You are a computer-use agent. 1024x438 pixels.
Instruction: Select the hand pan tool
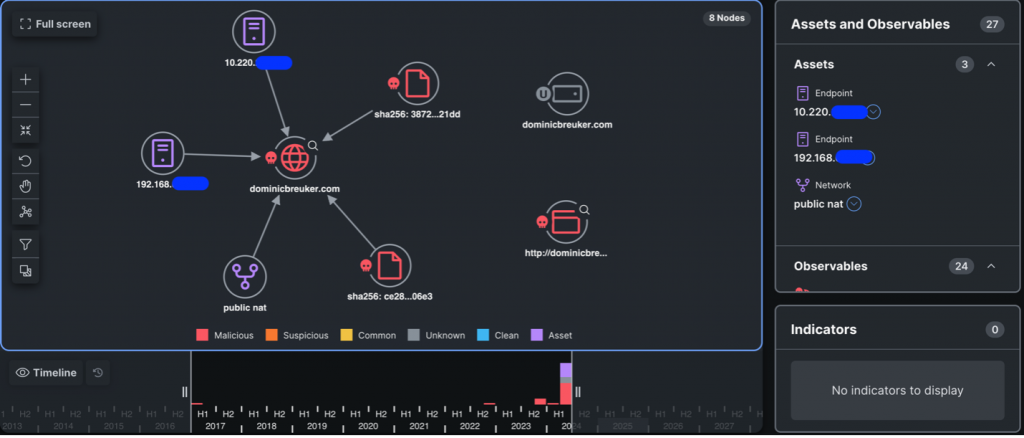tap(26, 186)
